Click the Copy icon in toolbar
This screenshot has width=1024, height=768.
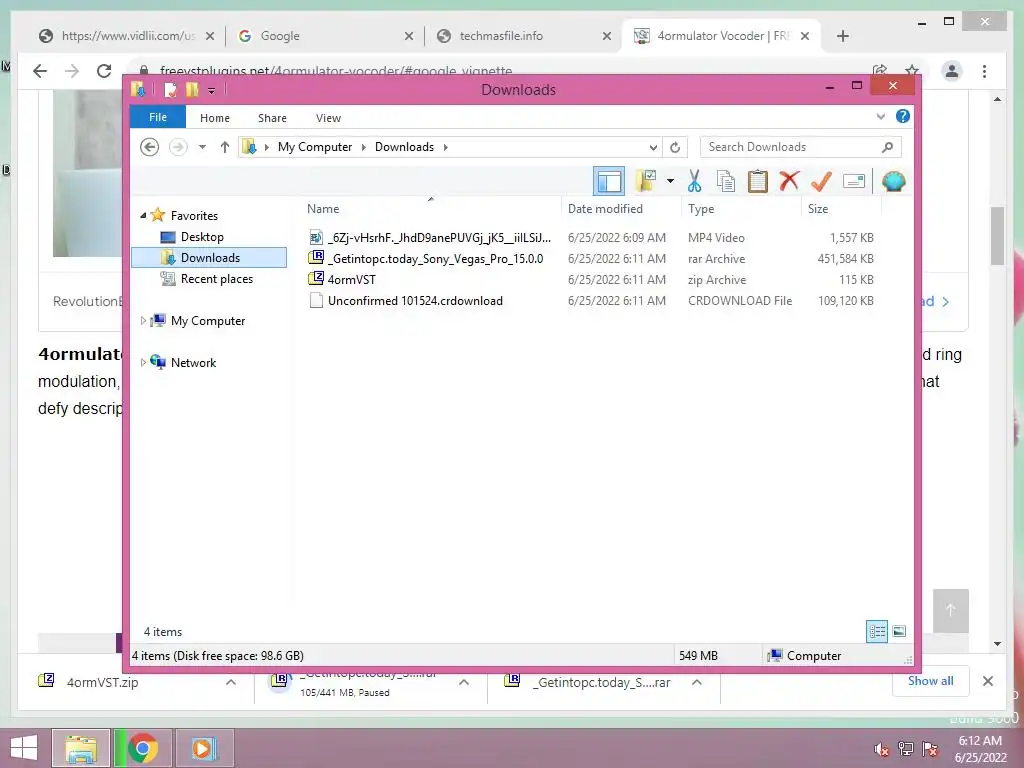[x=726, y=181]
